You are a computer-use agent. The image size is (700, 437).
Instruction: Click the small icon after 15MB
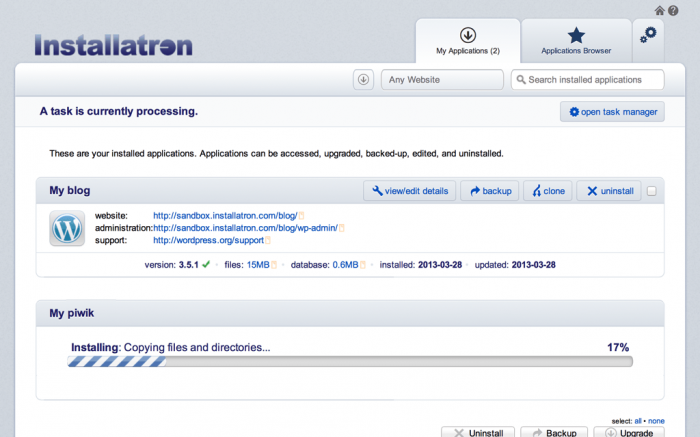[274, 265]
